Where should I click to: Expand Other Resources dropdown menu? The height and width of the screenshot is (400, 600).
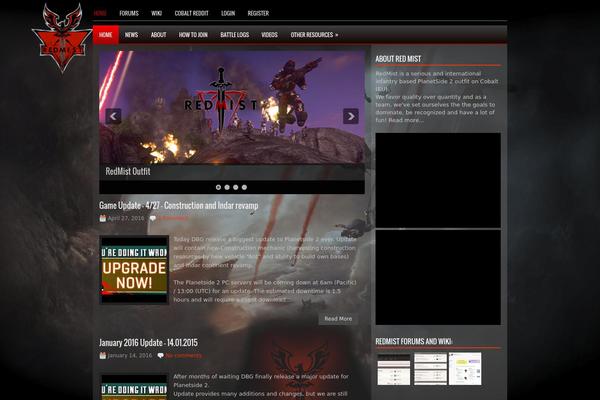(x=314, y=35)
